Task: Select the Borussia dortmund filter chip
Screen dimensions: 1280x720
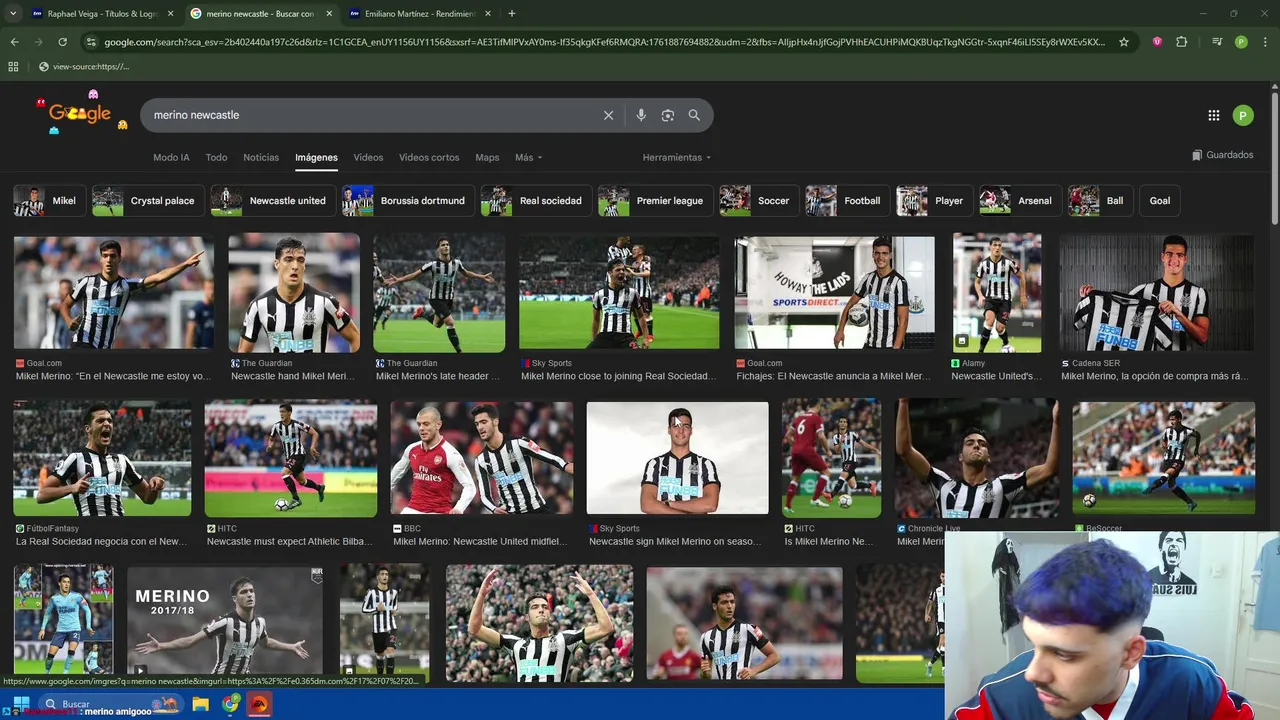Action: click(408, 201)
